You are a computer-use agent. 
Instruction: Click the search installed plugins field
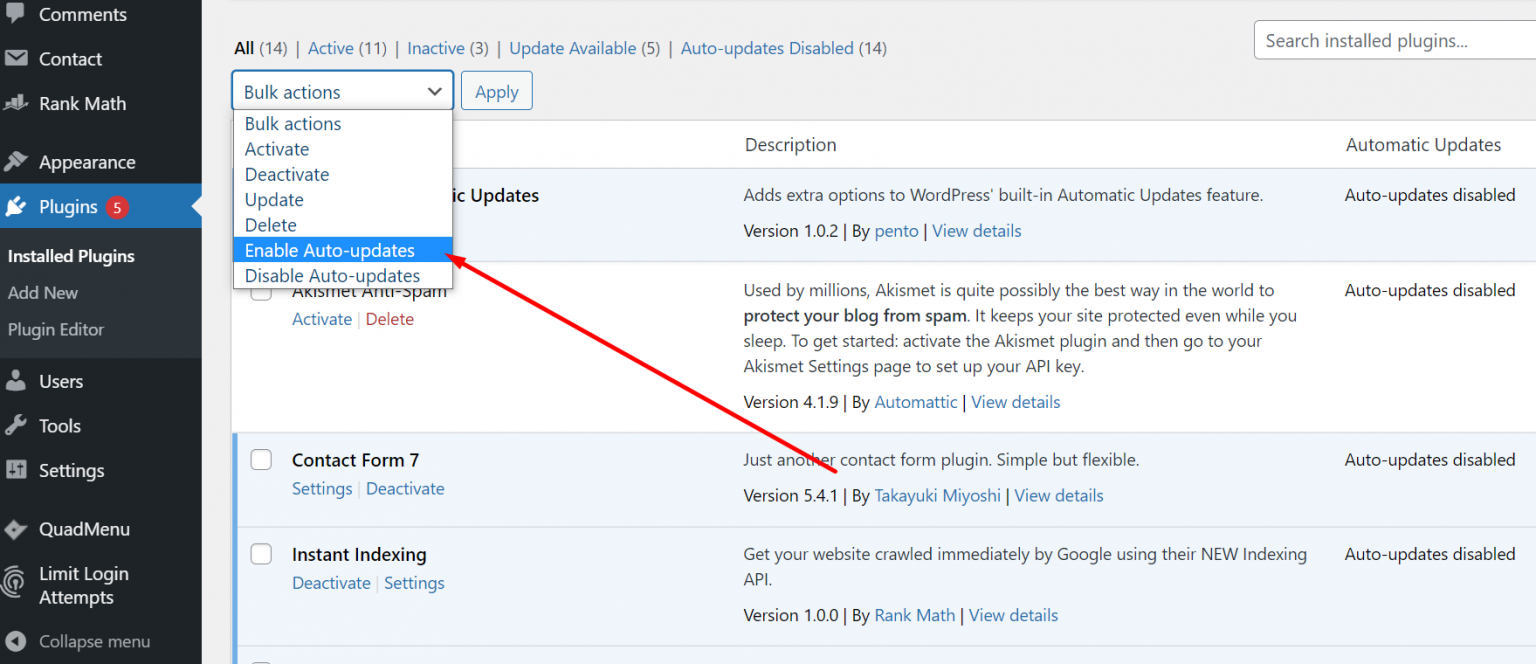click(1400, 40)
